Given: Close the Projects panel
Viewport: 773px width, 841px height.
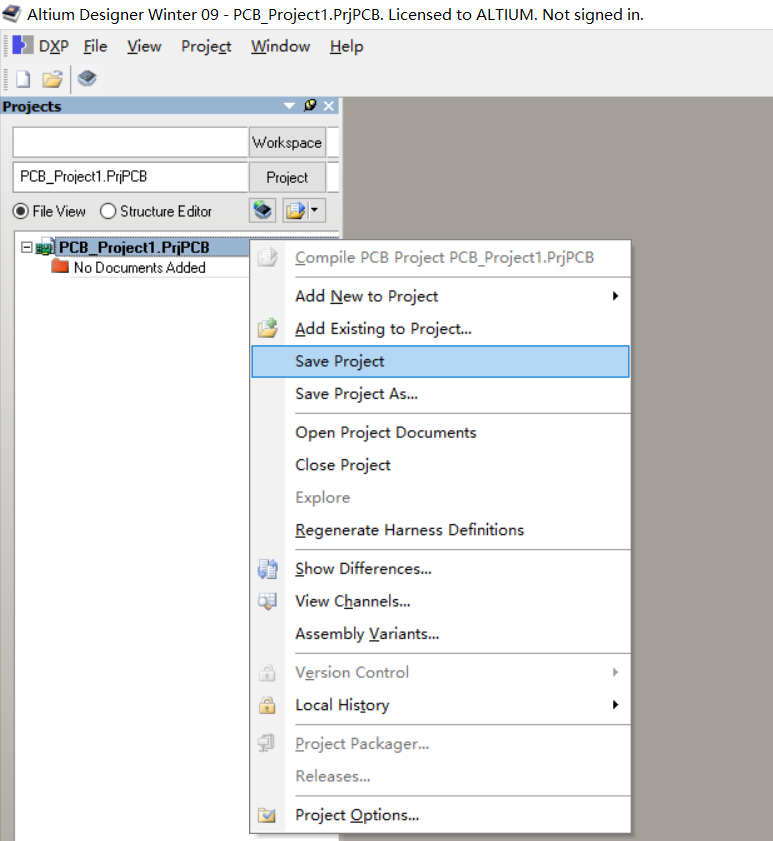Looking at the screenshot, I should pos(329,106).
